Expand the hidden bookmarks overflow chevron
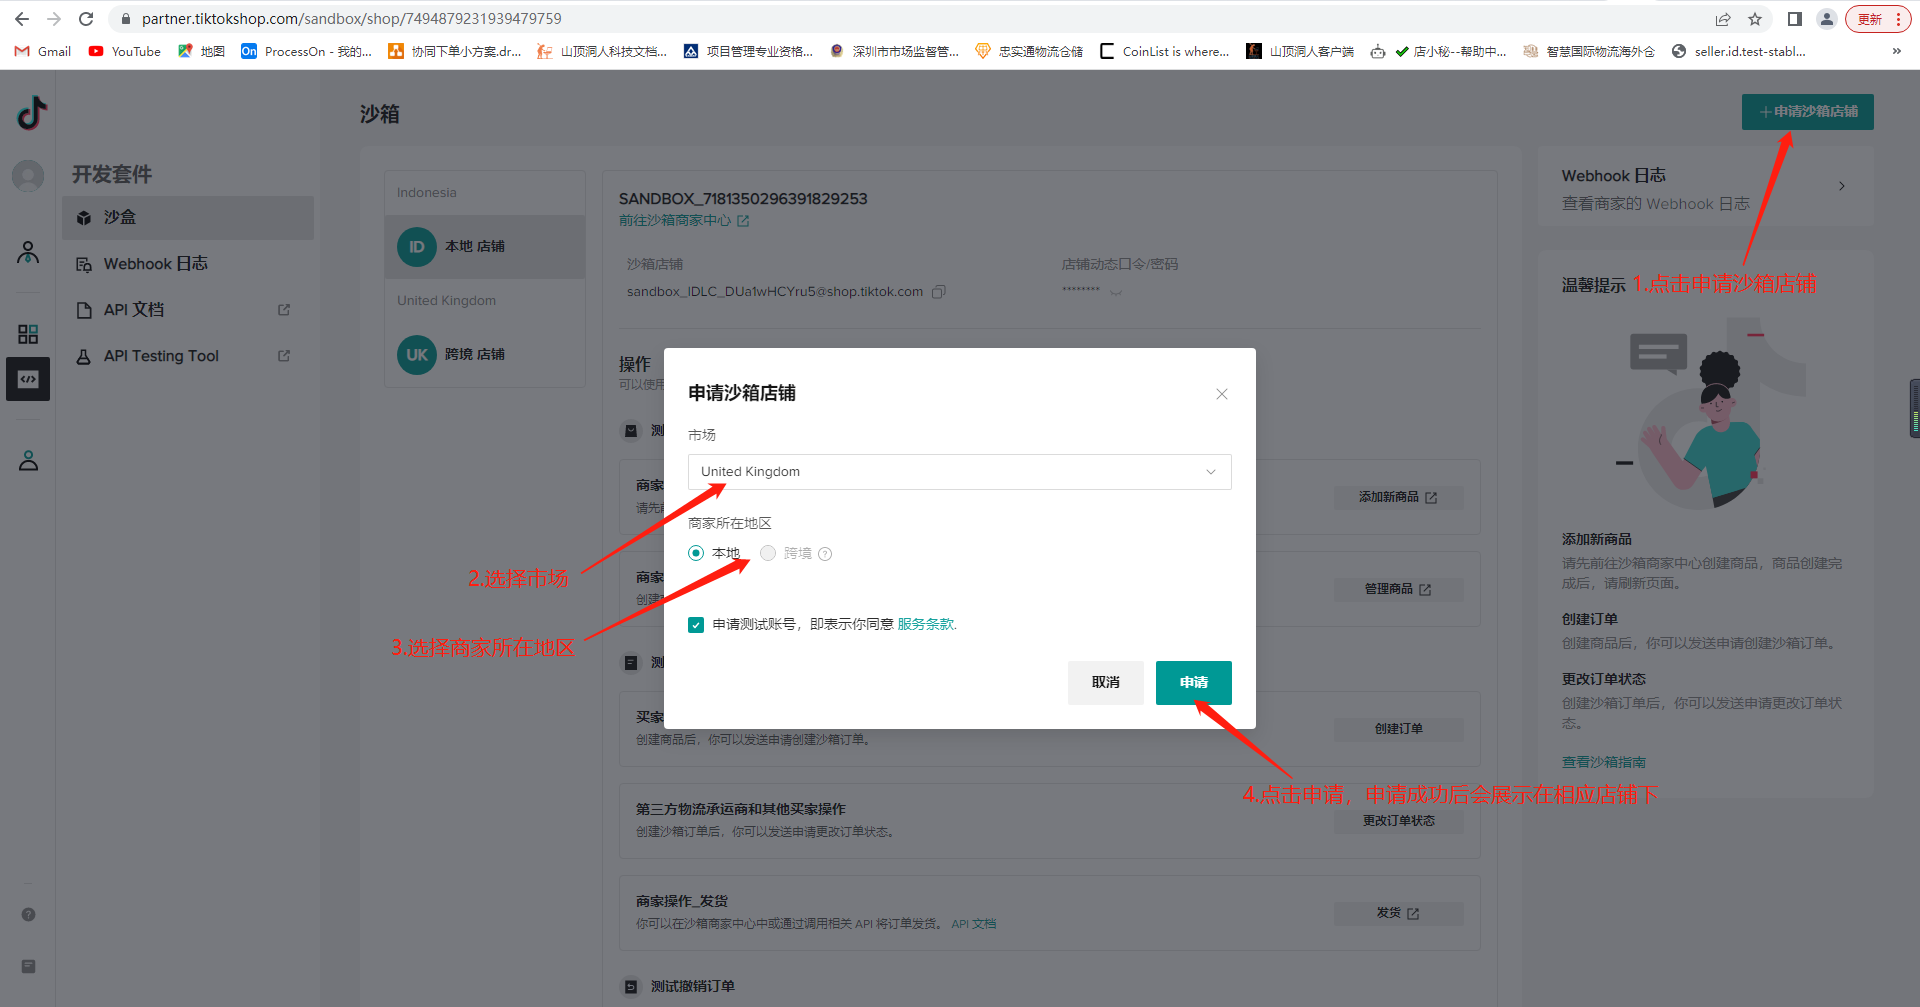Screen dimensions: 1920x1007 1896,51
